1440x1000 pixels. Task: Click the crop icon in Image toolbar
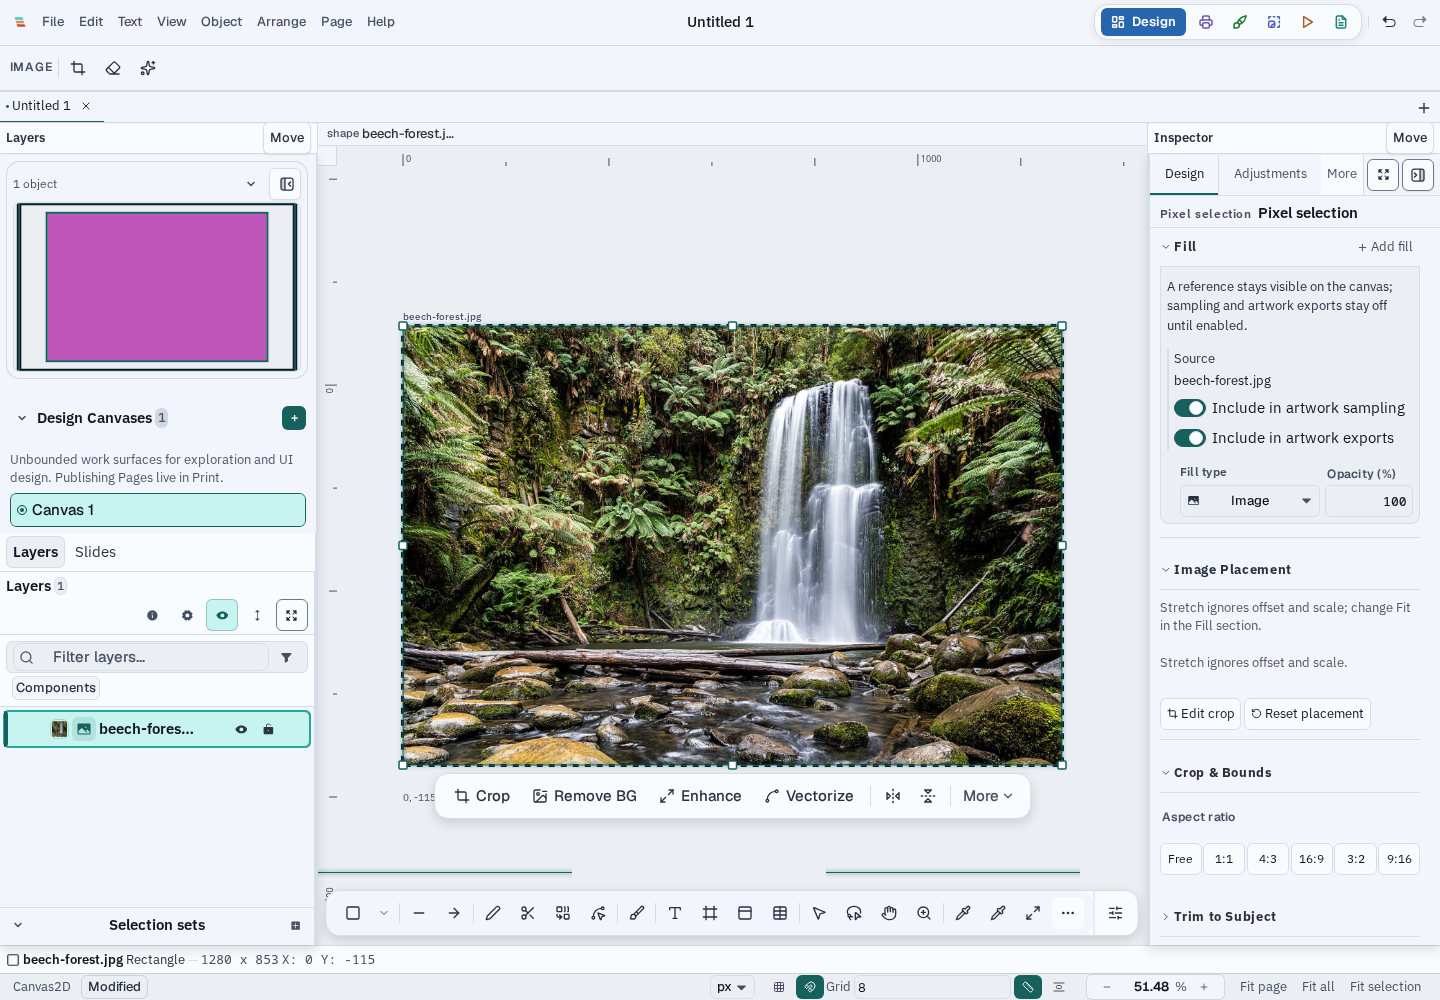pyautogui.click(x=78, y=68)
